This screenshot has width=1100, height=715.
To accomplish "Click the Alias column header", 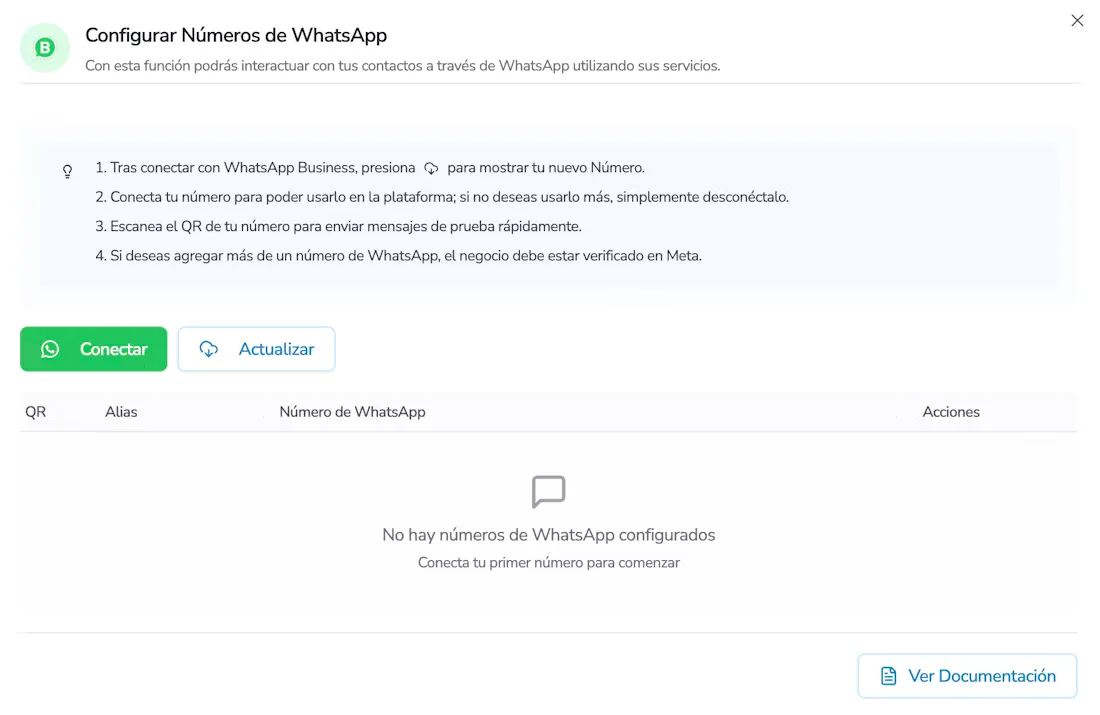I will [x=121, y=411].
